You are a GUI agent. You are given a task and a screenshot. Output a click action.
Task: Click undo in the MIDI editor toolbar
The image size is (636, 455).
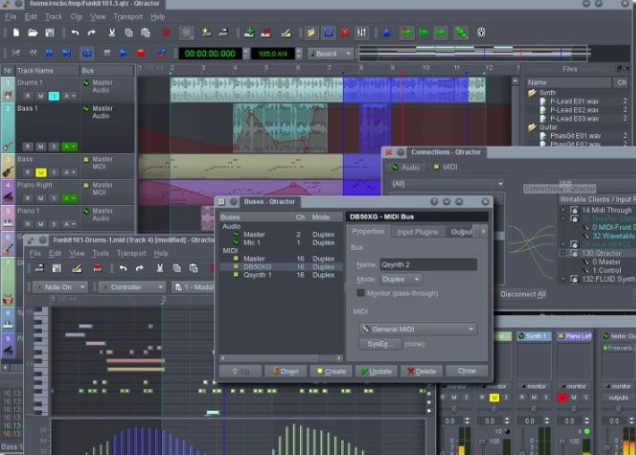point(123,268)
